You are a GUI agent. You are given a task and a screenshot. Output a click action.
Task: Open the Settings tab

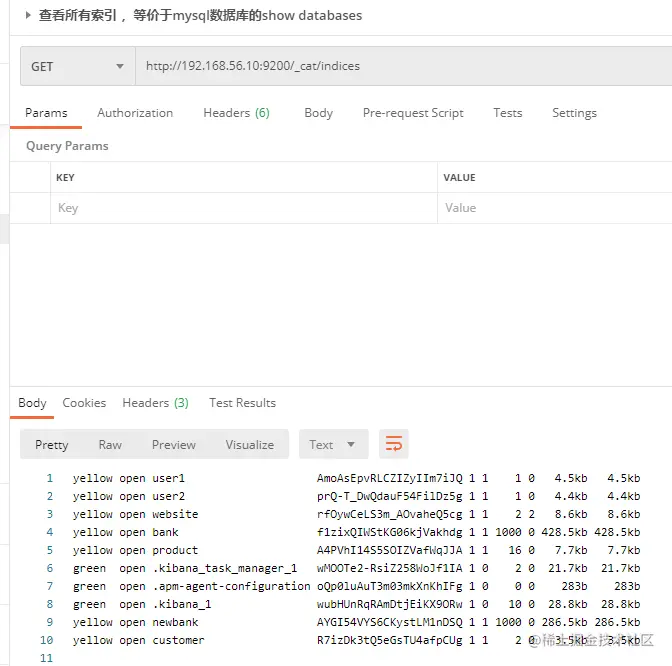click(574, 113)
